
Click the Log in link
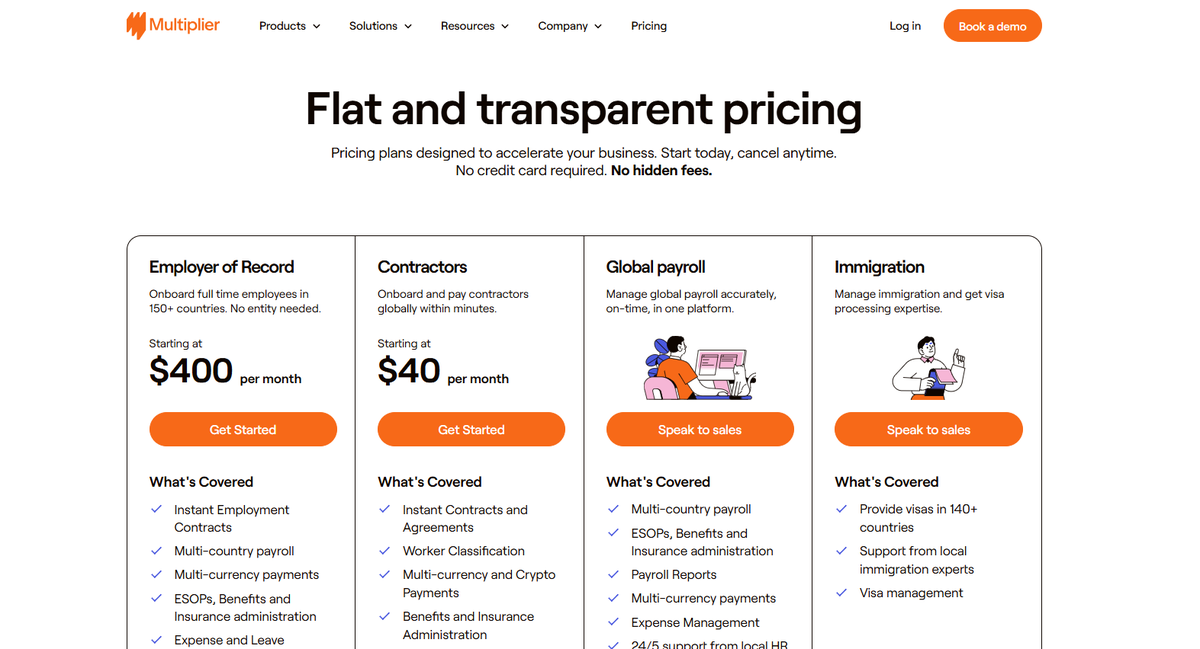coord(905,26)
